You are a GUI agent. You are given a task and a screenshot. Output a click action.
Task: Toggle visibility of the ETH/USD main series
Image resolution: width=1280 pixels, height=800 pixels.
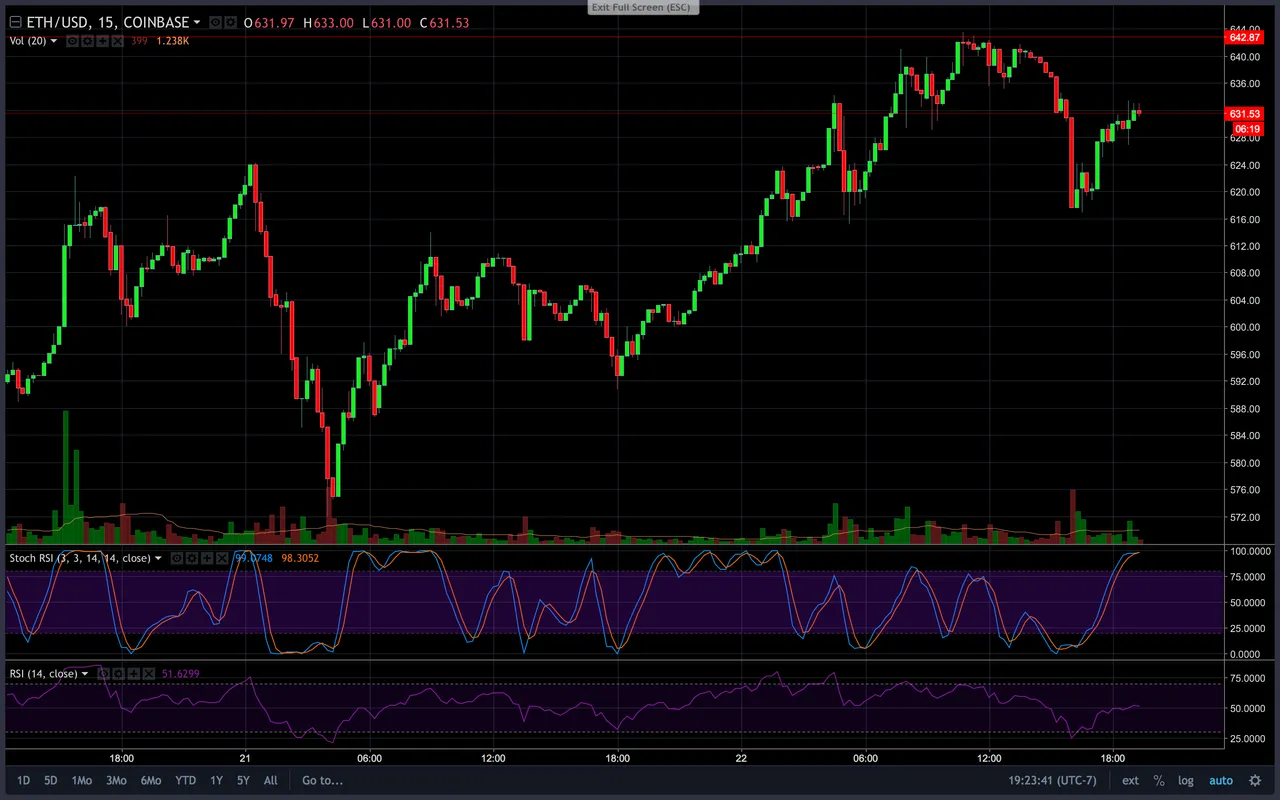click(x=215, y=22)
